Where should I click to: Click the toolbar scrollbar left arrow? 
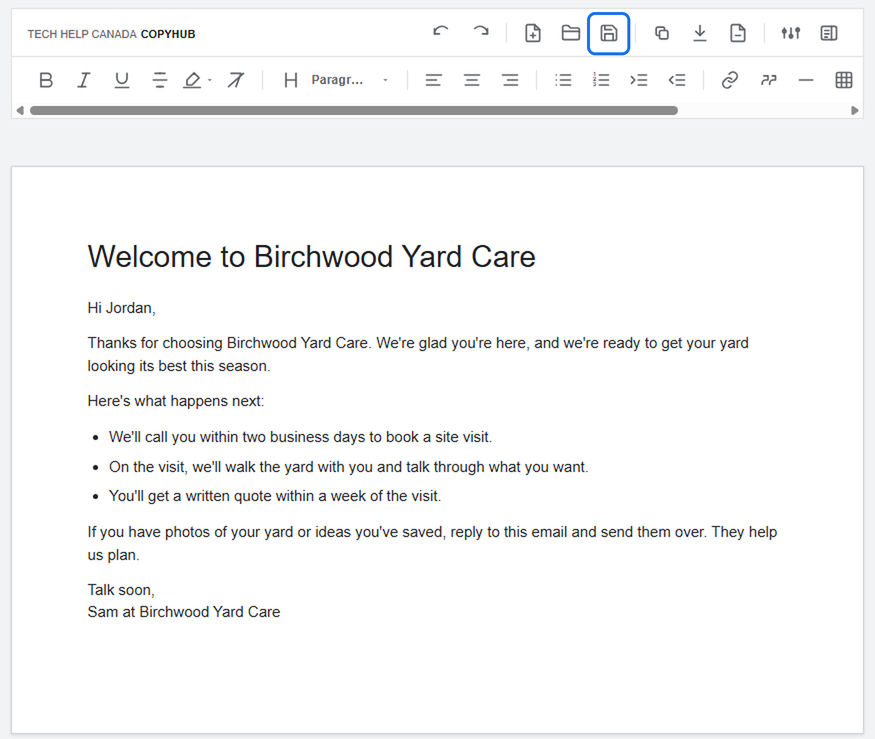(x=20, y=111)
